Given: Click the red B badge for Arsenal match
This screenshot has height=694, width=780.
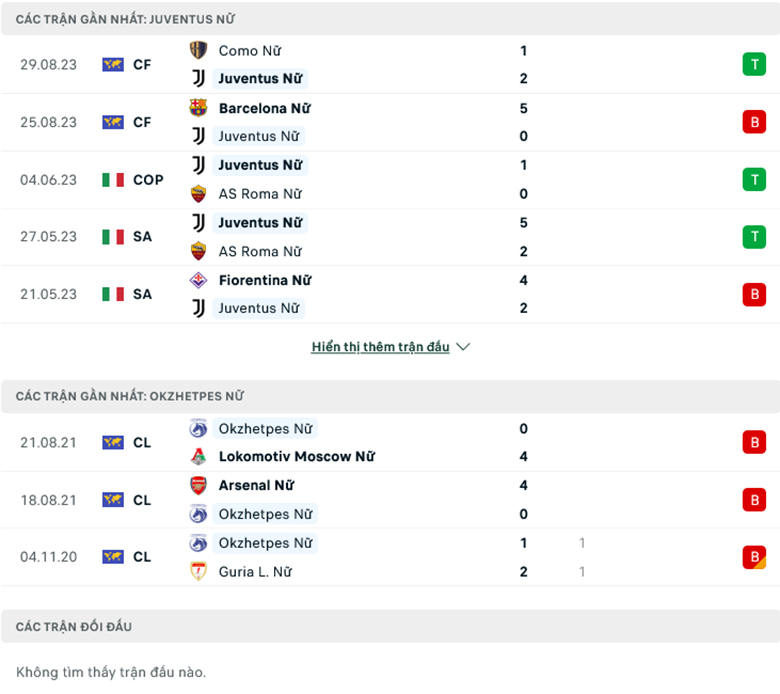Looking at the screenshot, I should click(753, 500).
